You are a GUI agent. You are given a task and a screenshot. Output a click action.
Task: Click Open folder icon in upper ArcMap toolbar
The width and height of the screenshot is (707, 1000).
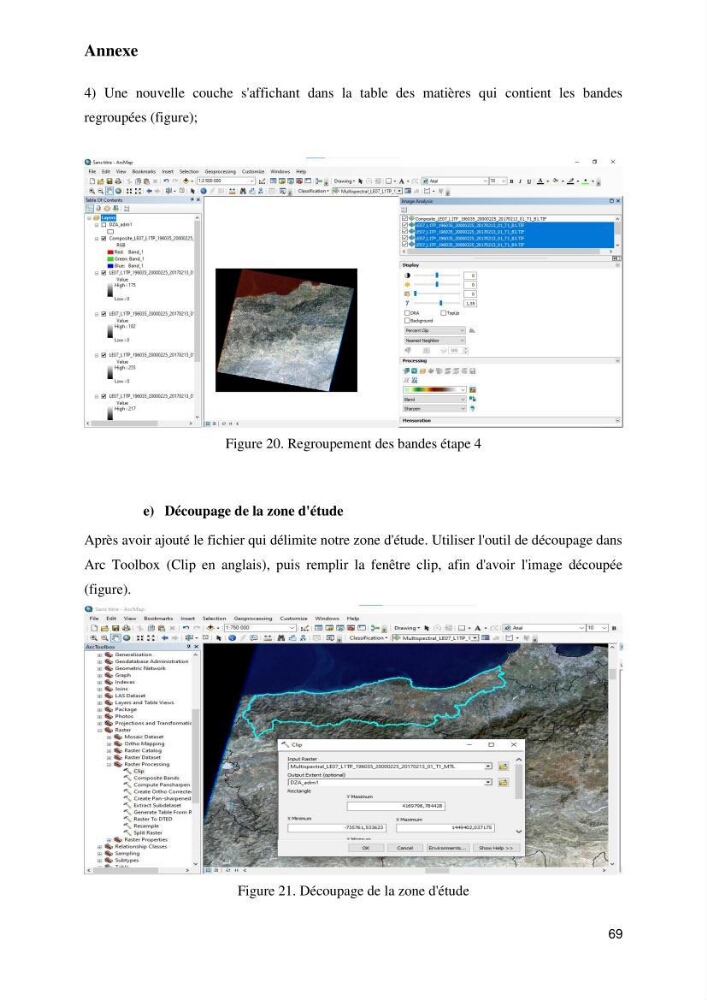click(x=100, y=181)
